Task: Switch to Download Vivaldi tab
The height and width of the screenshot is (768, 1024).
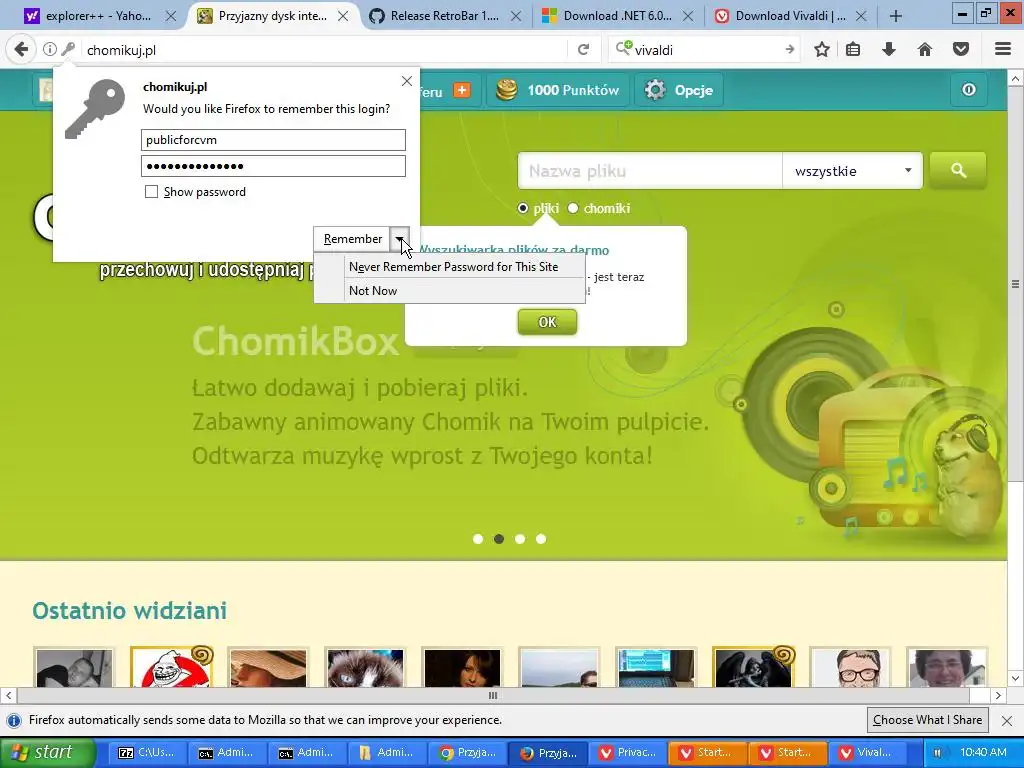Action: point(790,16)
